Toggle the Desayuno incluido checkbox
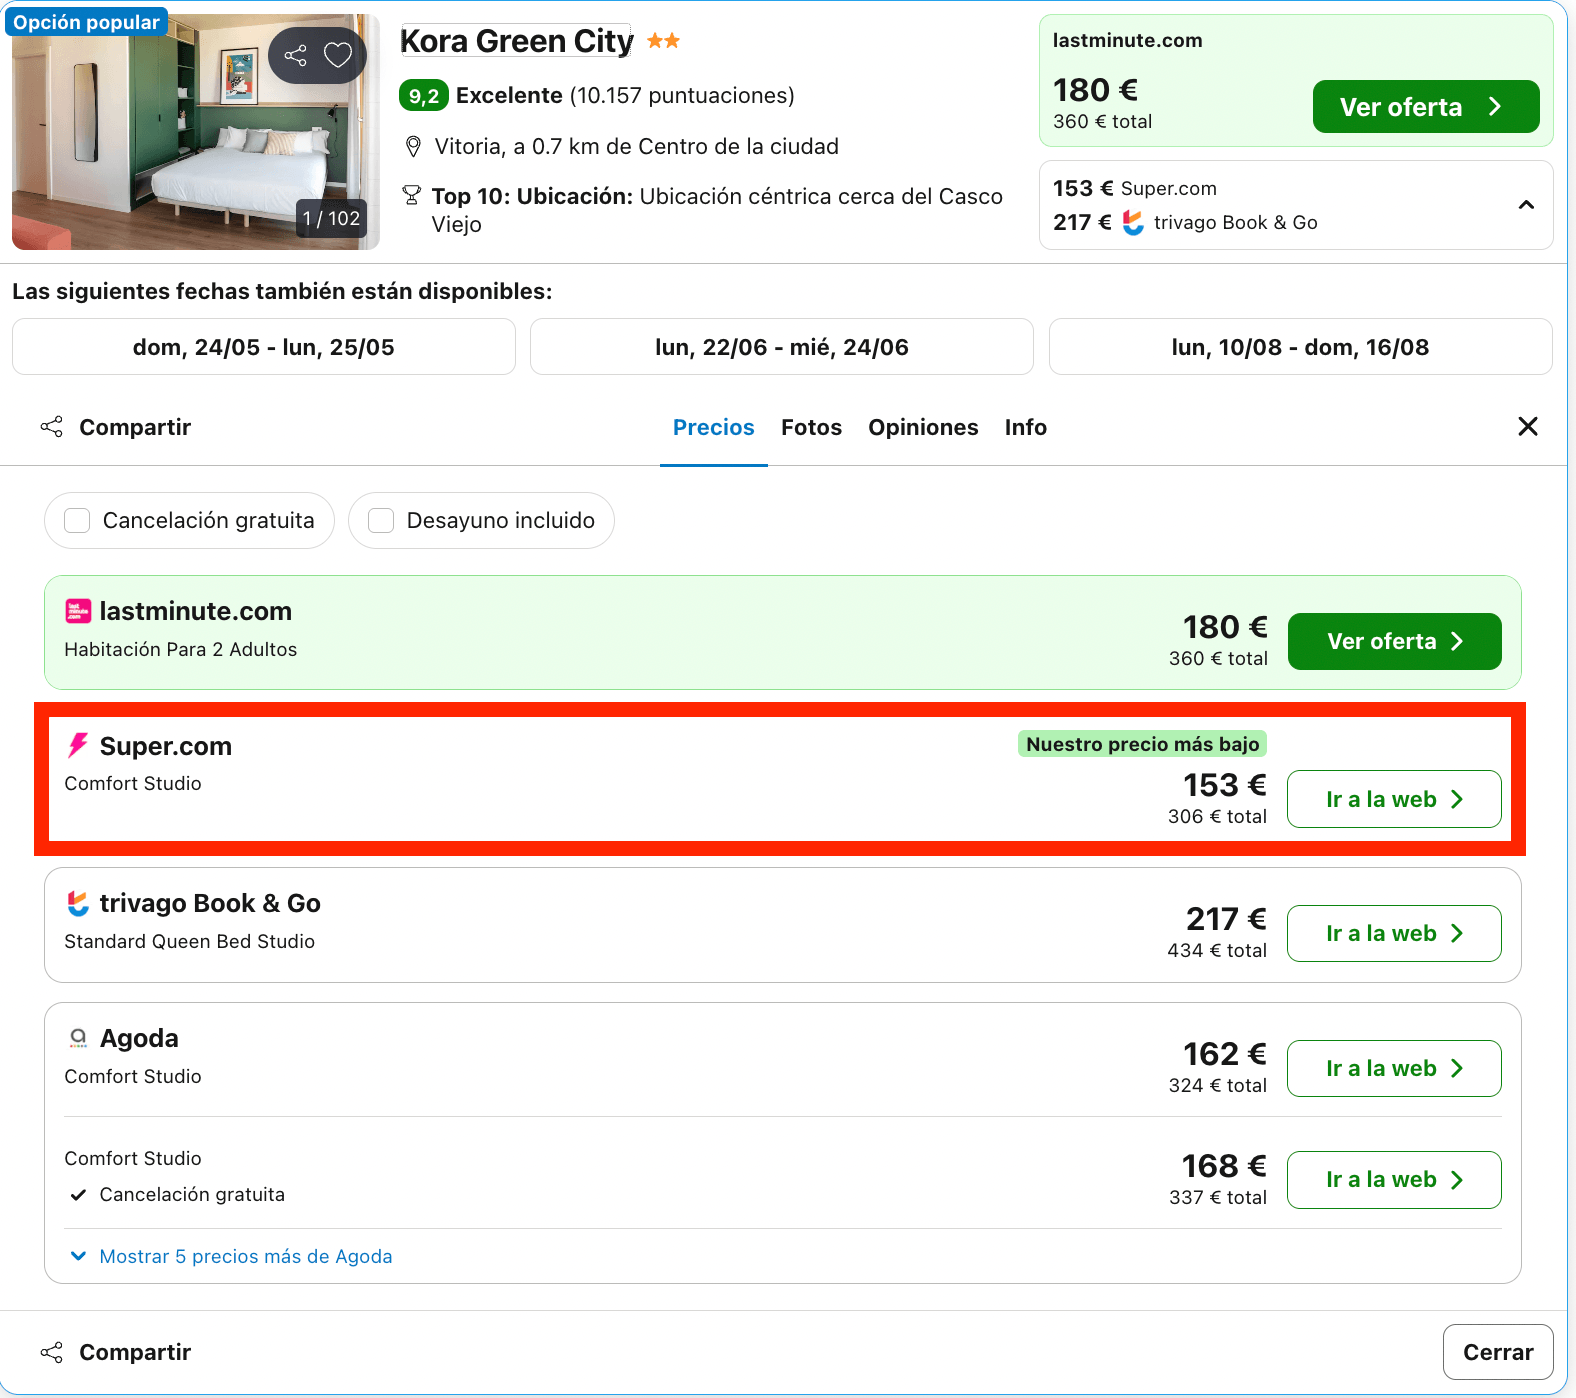Screen dimensions: 1576x1398 [x=381, y=521]
